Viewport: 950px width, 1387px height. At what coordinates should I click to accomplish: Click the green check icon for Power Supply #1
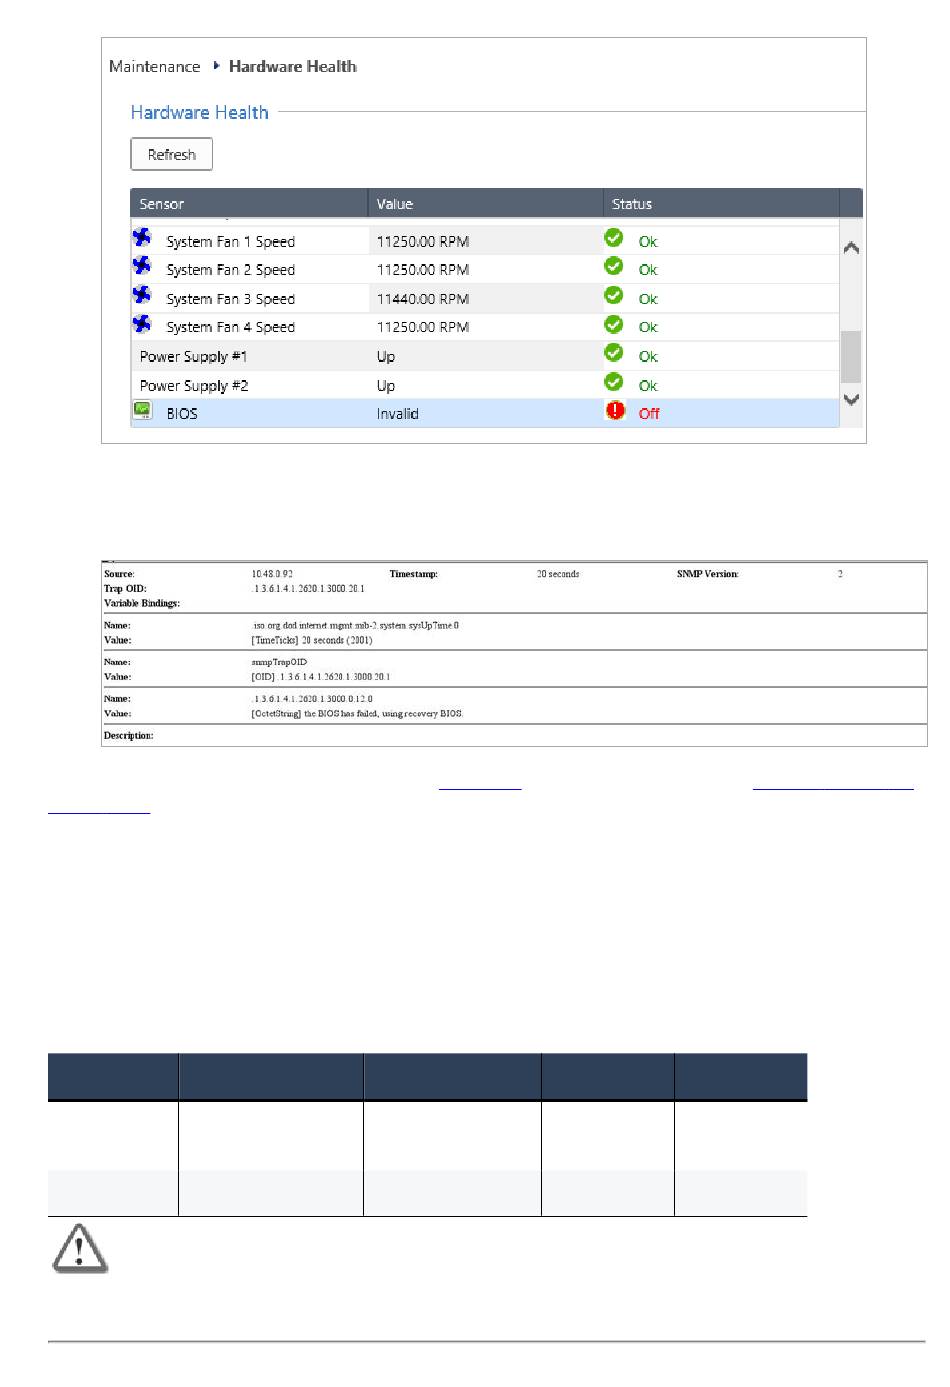tap(614, 353)
